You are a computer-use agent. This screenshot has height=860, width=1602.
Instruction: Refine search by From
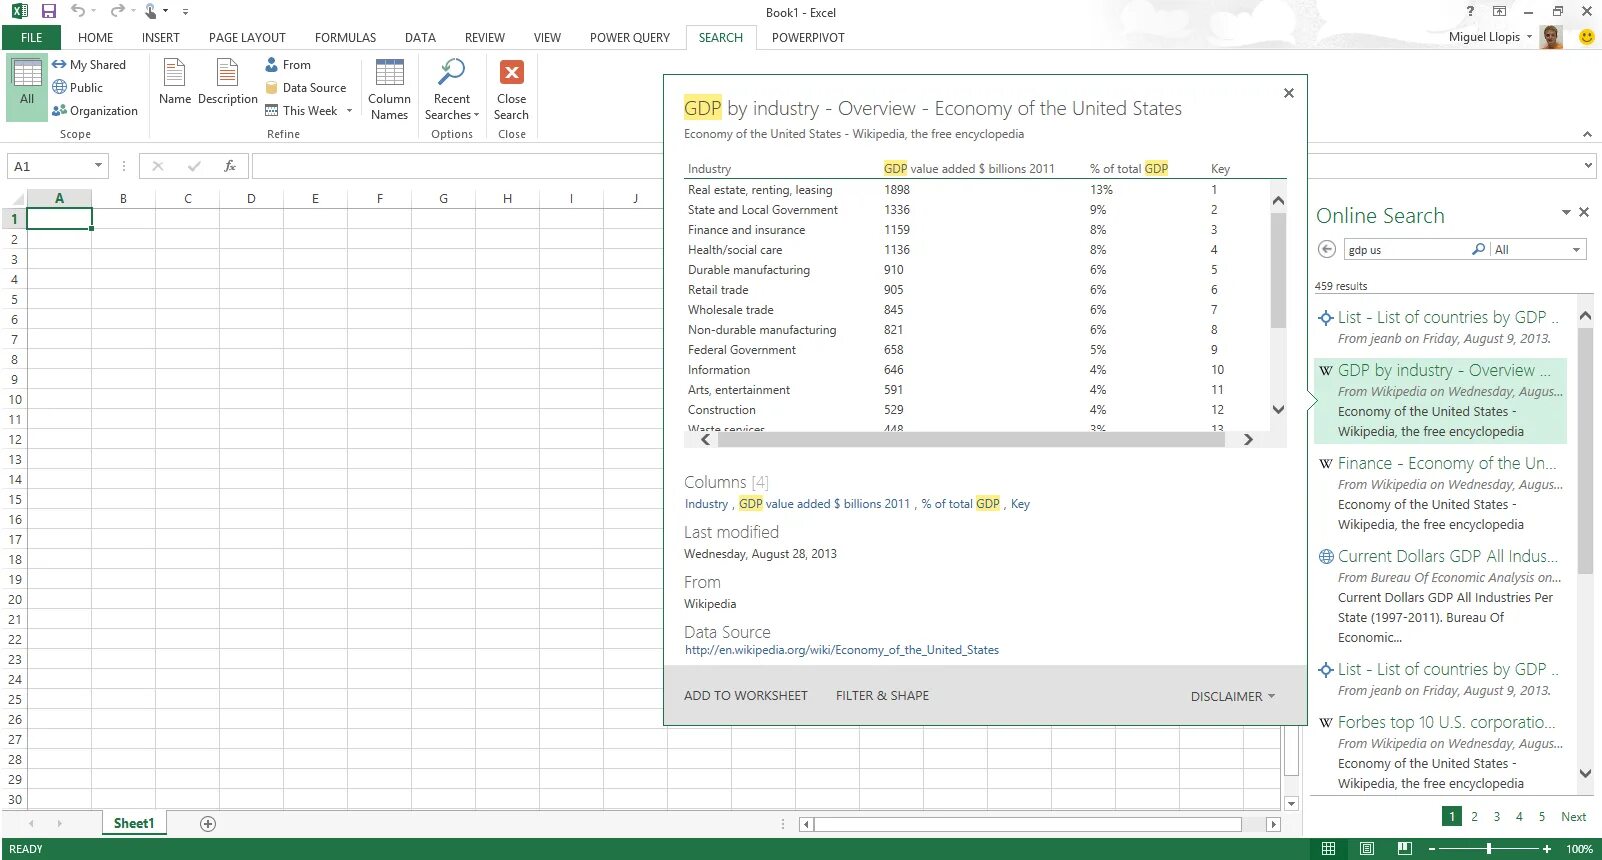click(288, 64)
